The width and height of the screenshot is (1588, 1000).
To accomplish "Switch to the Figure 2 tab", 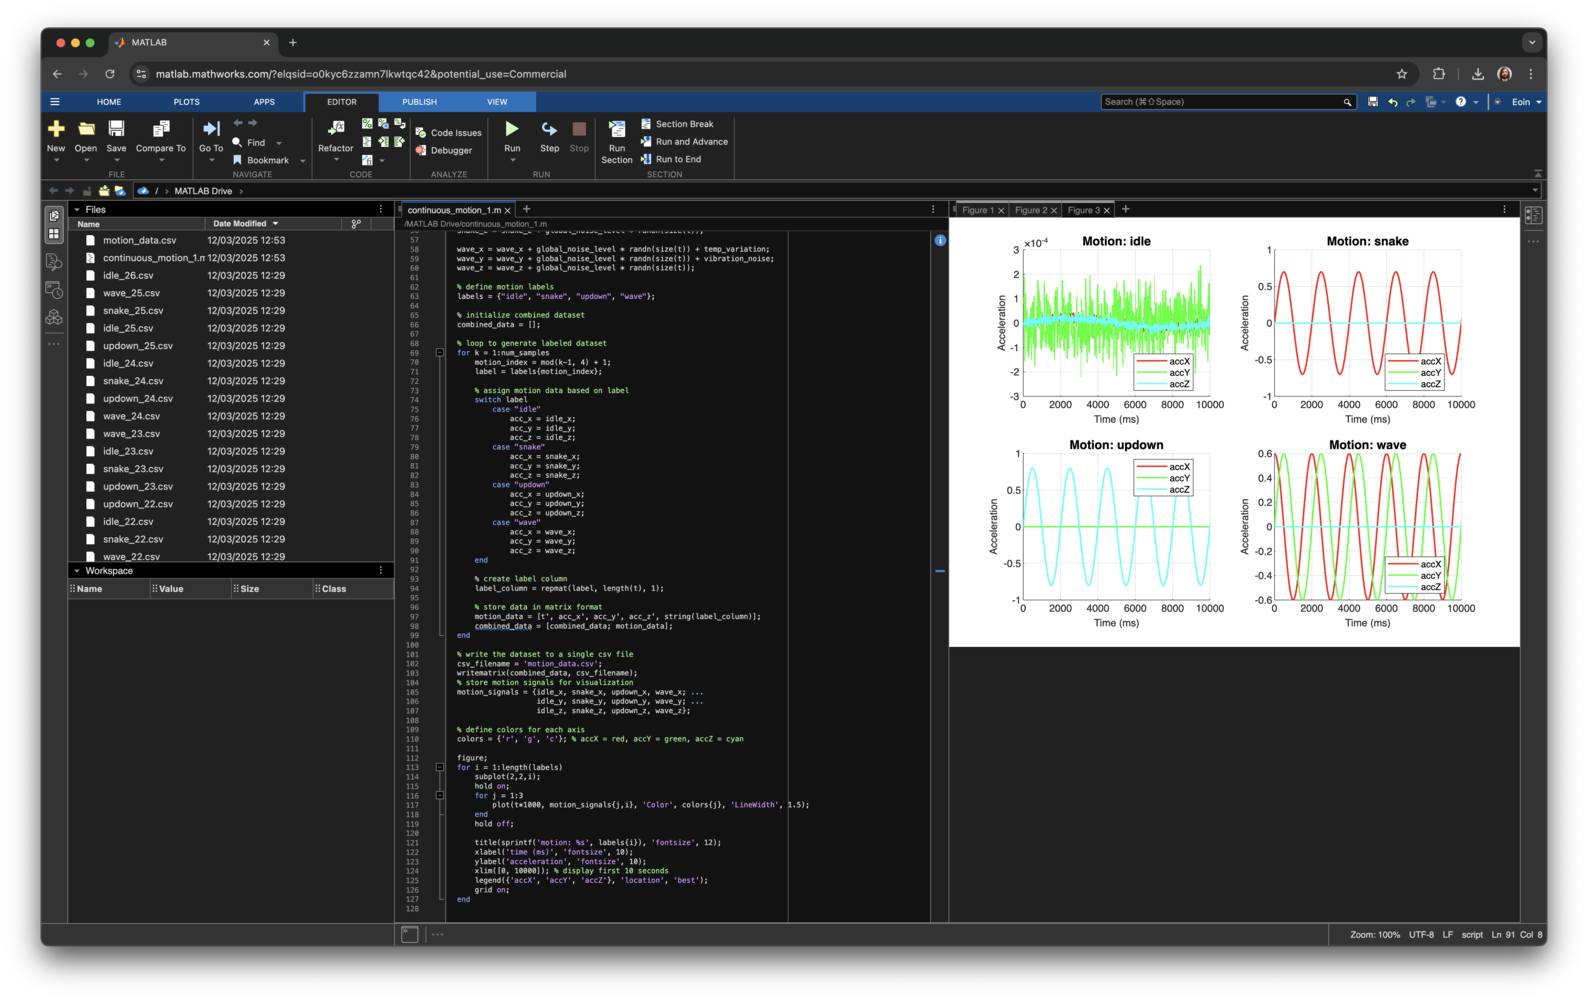I will point(1030,210).
